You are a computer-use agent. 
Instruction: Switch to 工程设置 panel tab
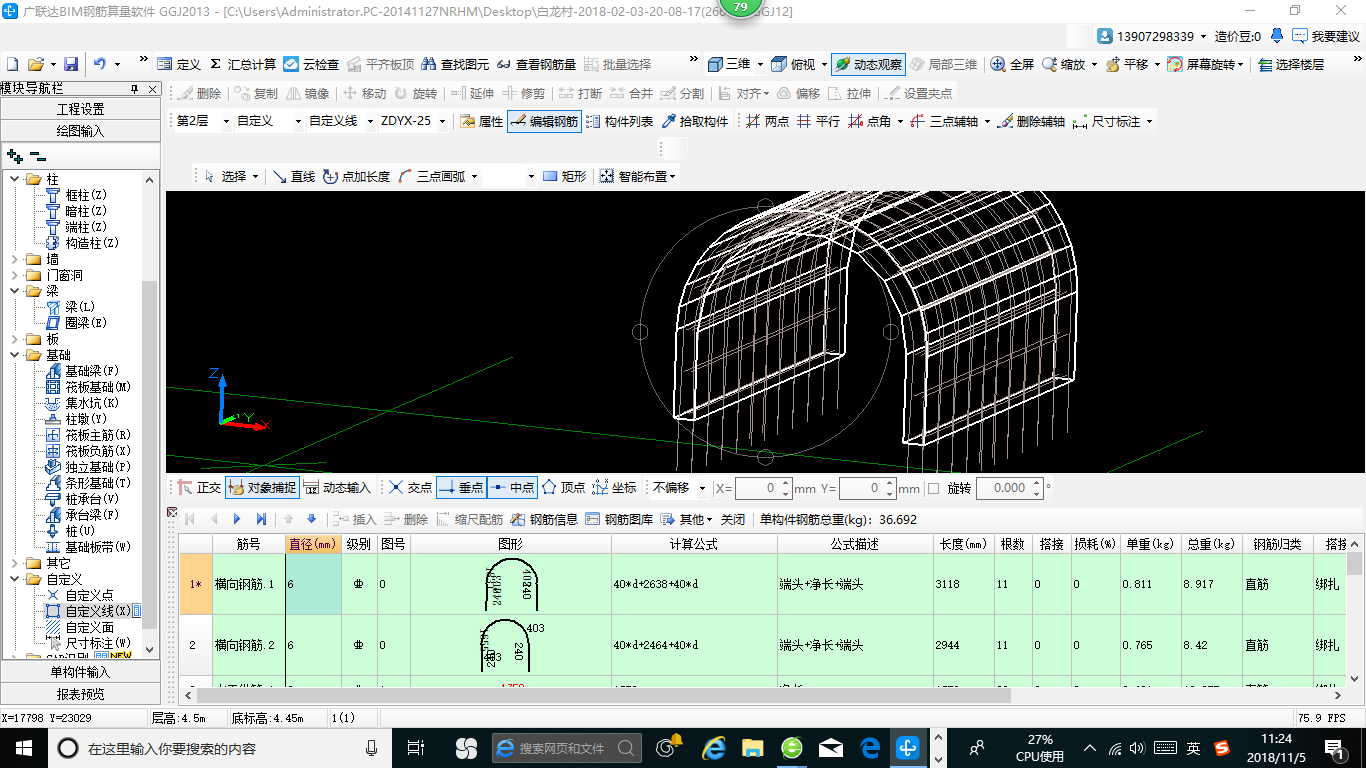tap(80, 109)
